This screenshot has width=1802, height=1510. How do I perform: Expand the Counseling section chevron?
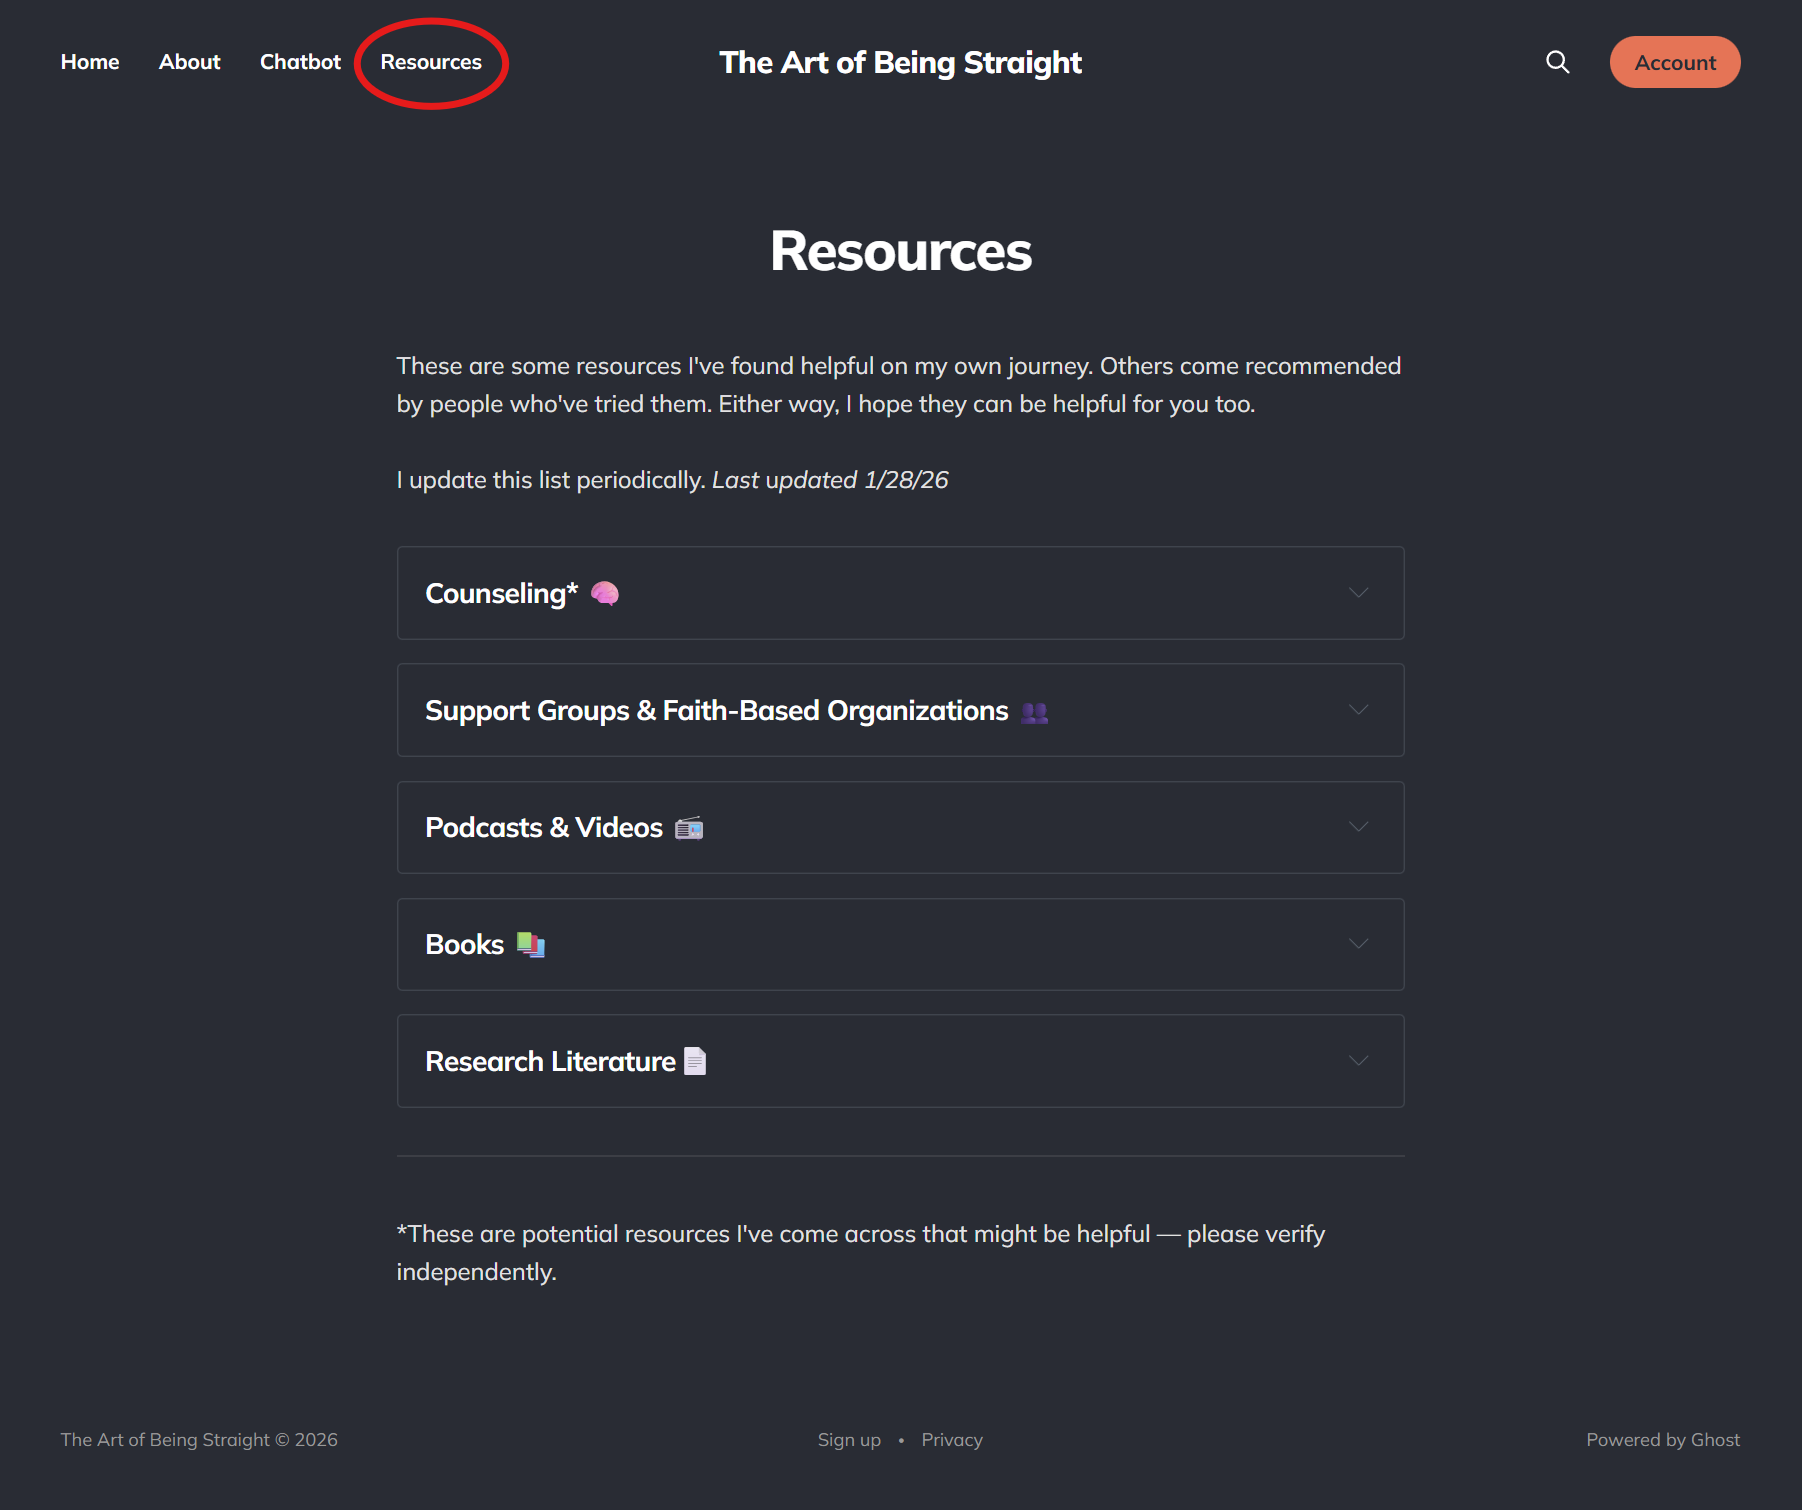1358,593
